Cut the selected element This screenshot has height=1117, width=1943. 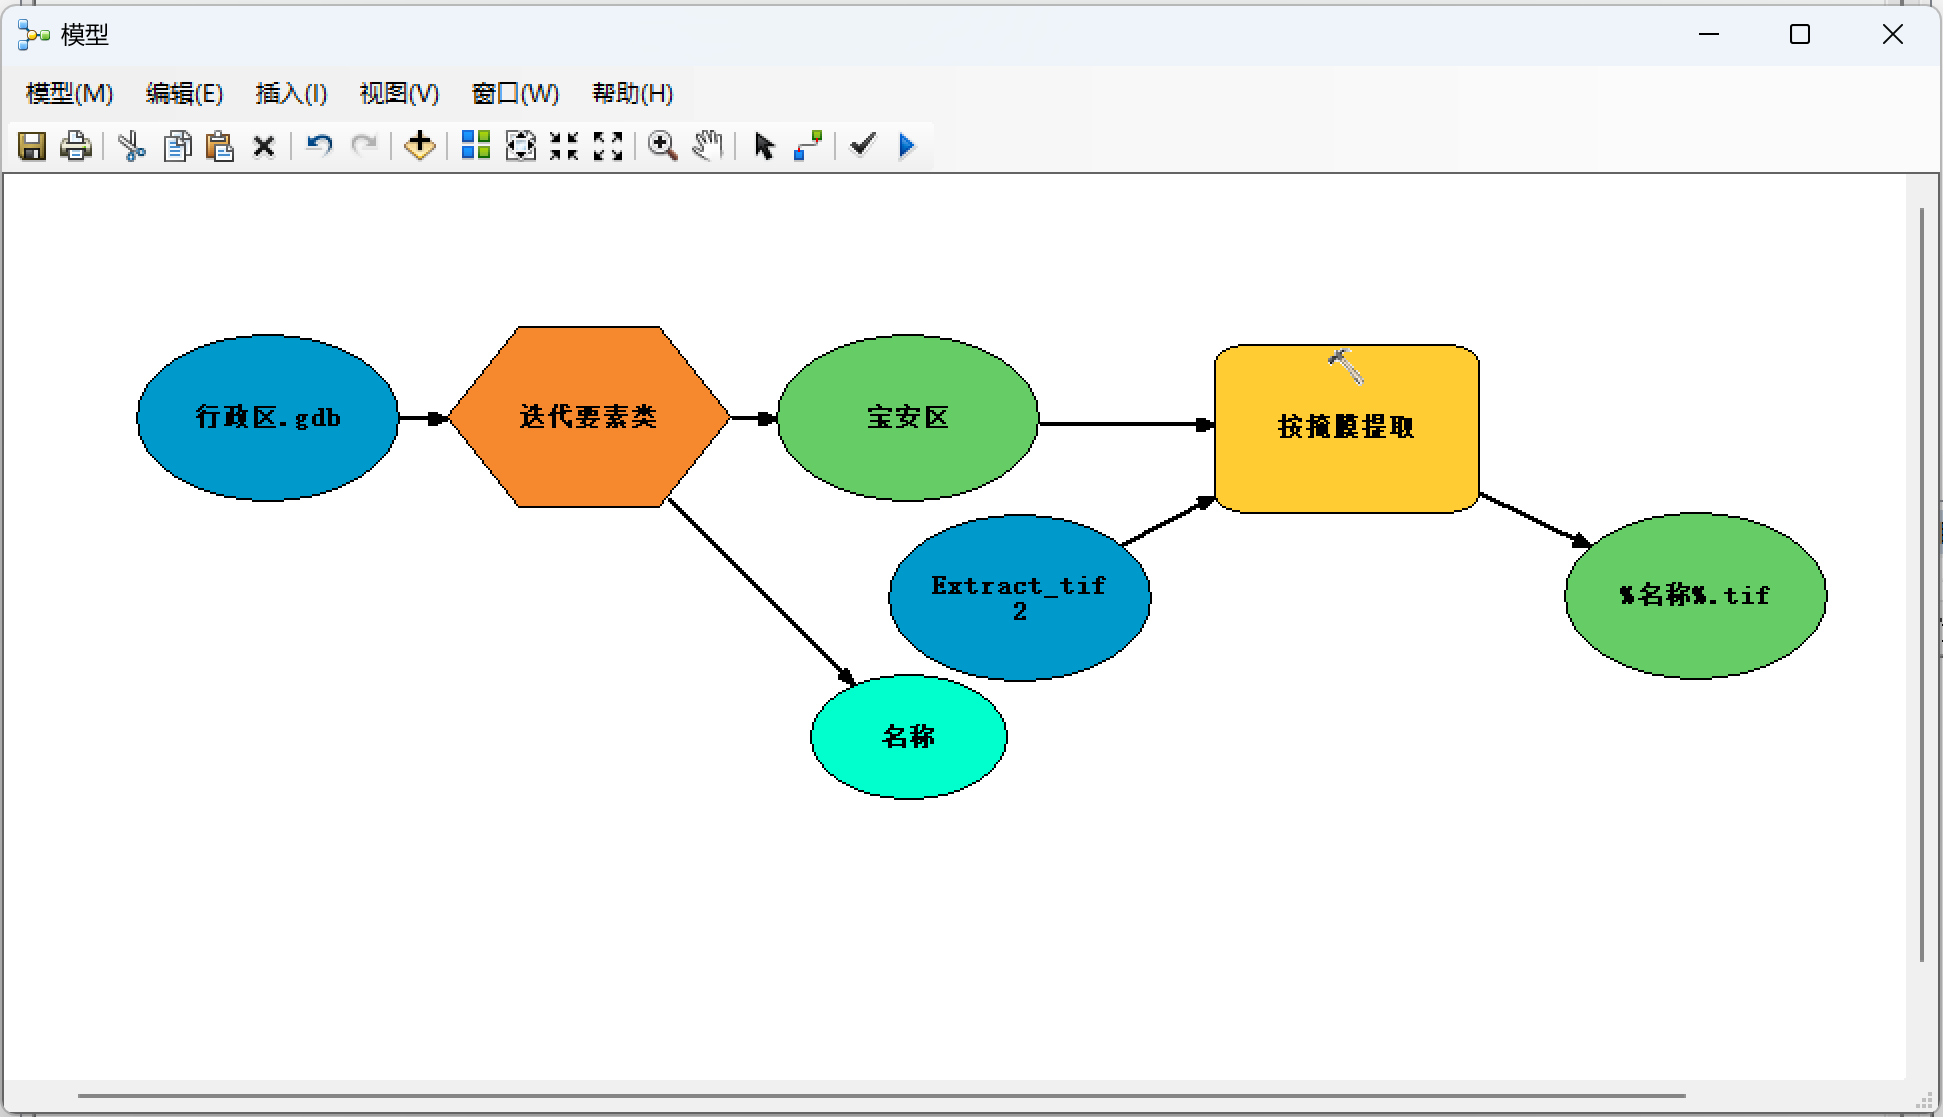pos(132,146)
